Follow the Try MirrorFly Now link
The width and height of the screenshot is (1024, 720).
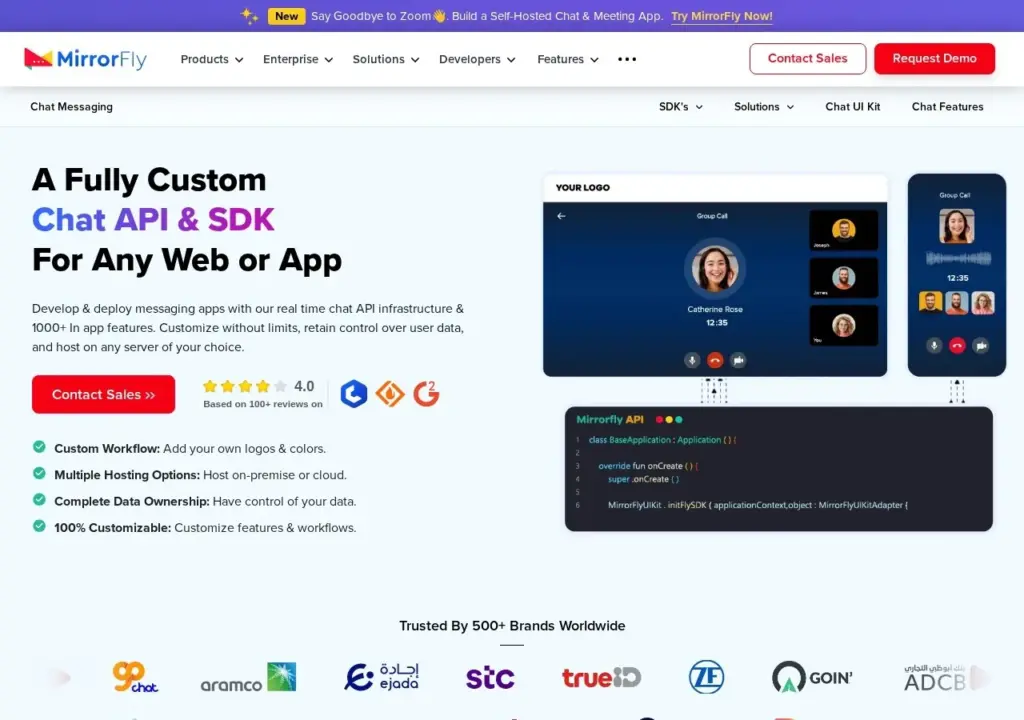coord(722,16)
